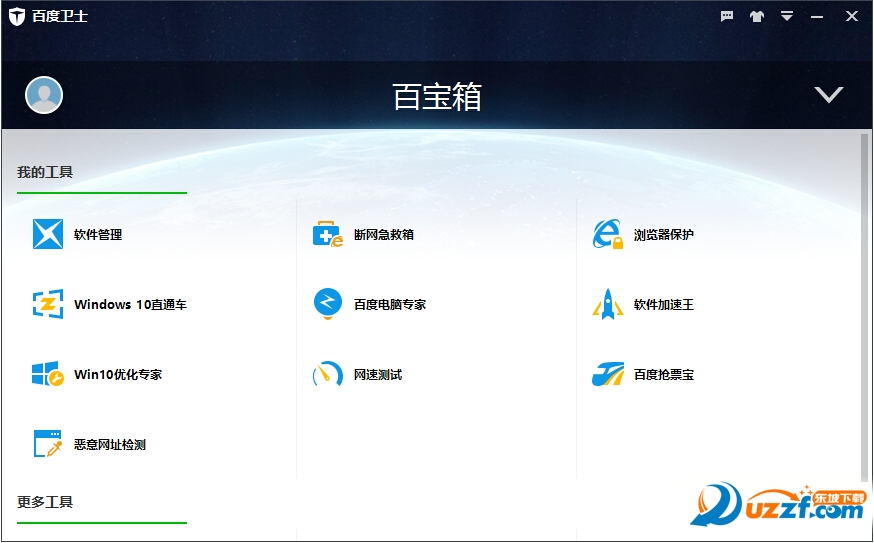This screenshot has height=543, width=874.
Task: Select the 更多工具 section tab
Action: [x=45, y=502]
